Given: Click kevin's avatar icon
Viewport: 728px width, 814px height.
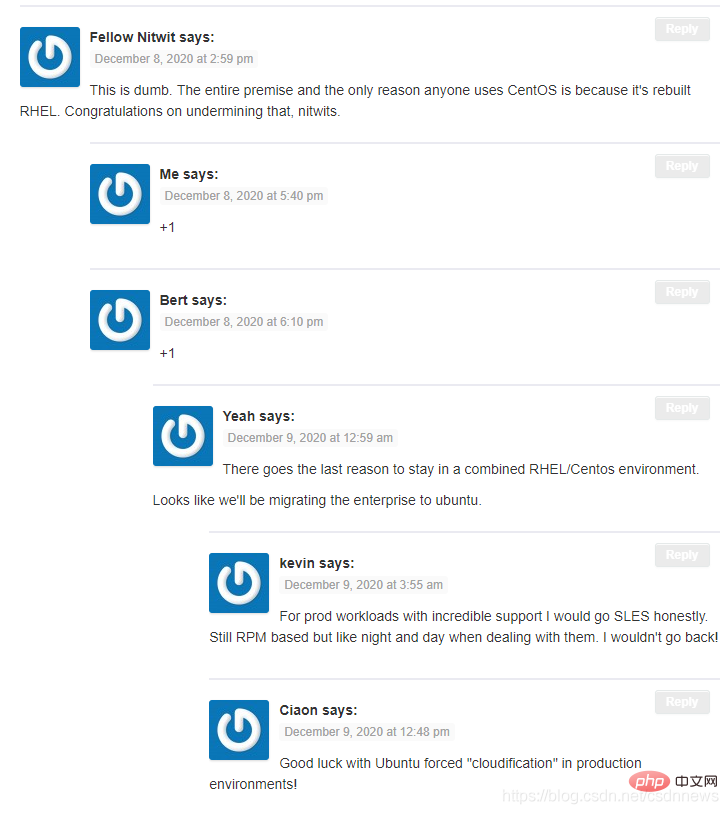Looking at the screenshot, I should [x=239, y=583].
